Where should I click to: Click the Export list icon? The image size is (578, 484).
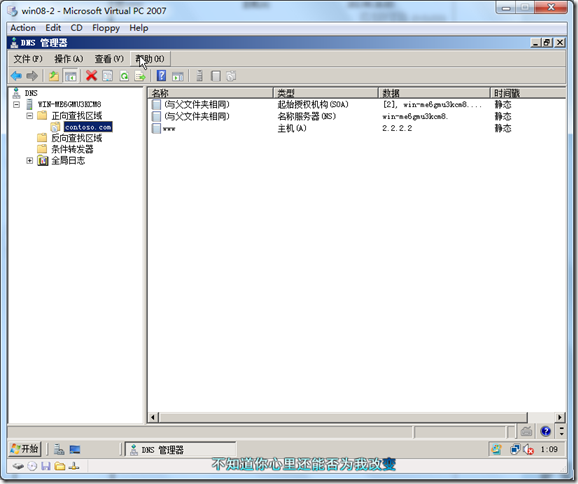coord(140,76)
